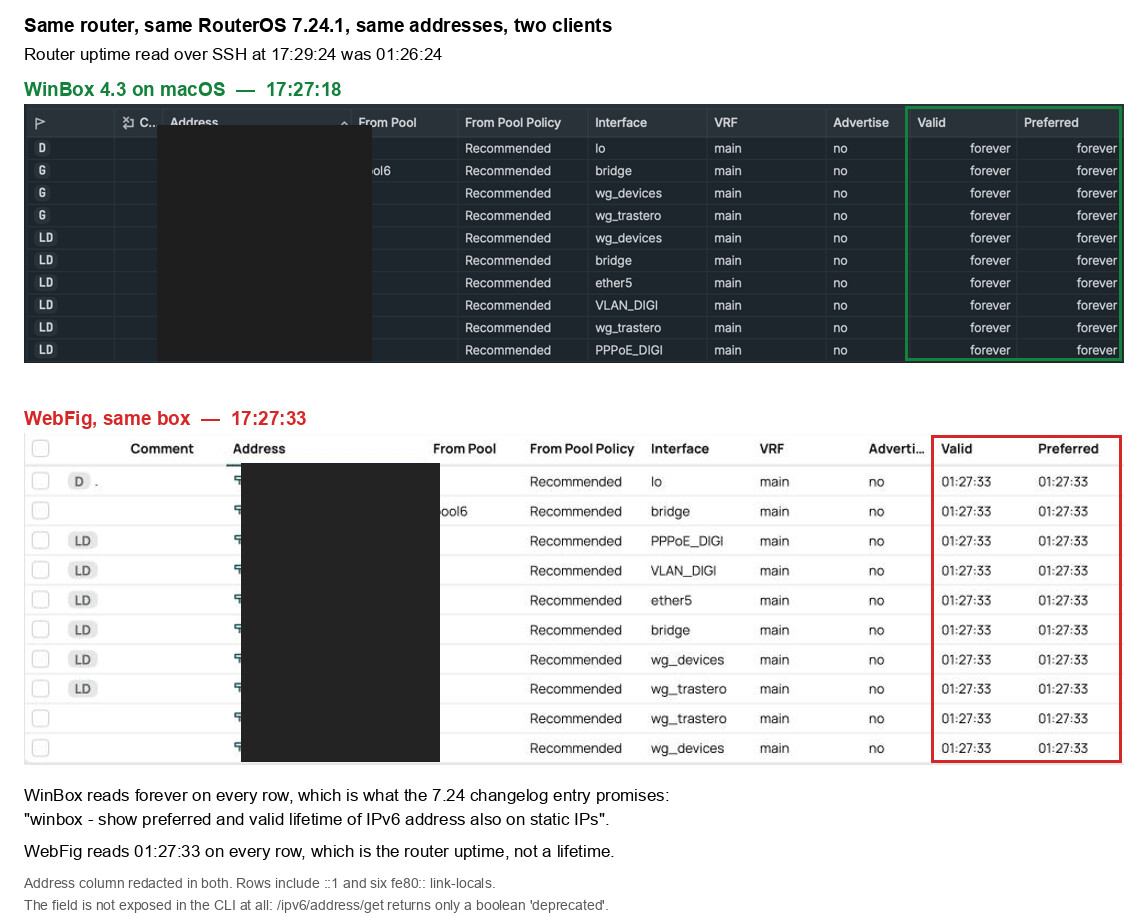This screenshot has height=917, width=1148.
Task: Check the box for the lo interface row
Action: click(x=41, y=481)
